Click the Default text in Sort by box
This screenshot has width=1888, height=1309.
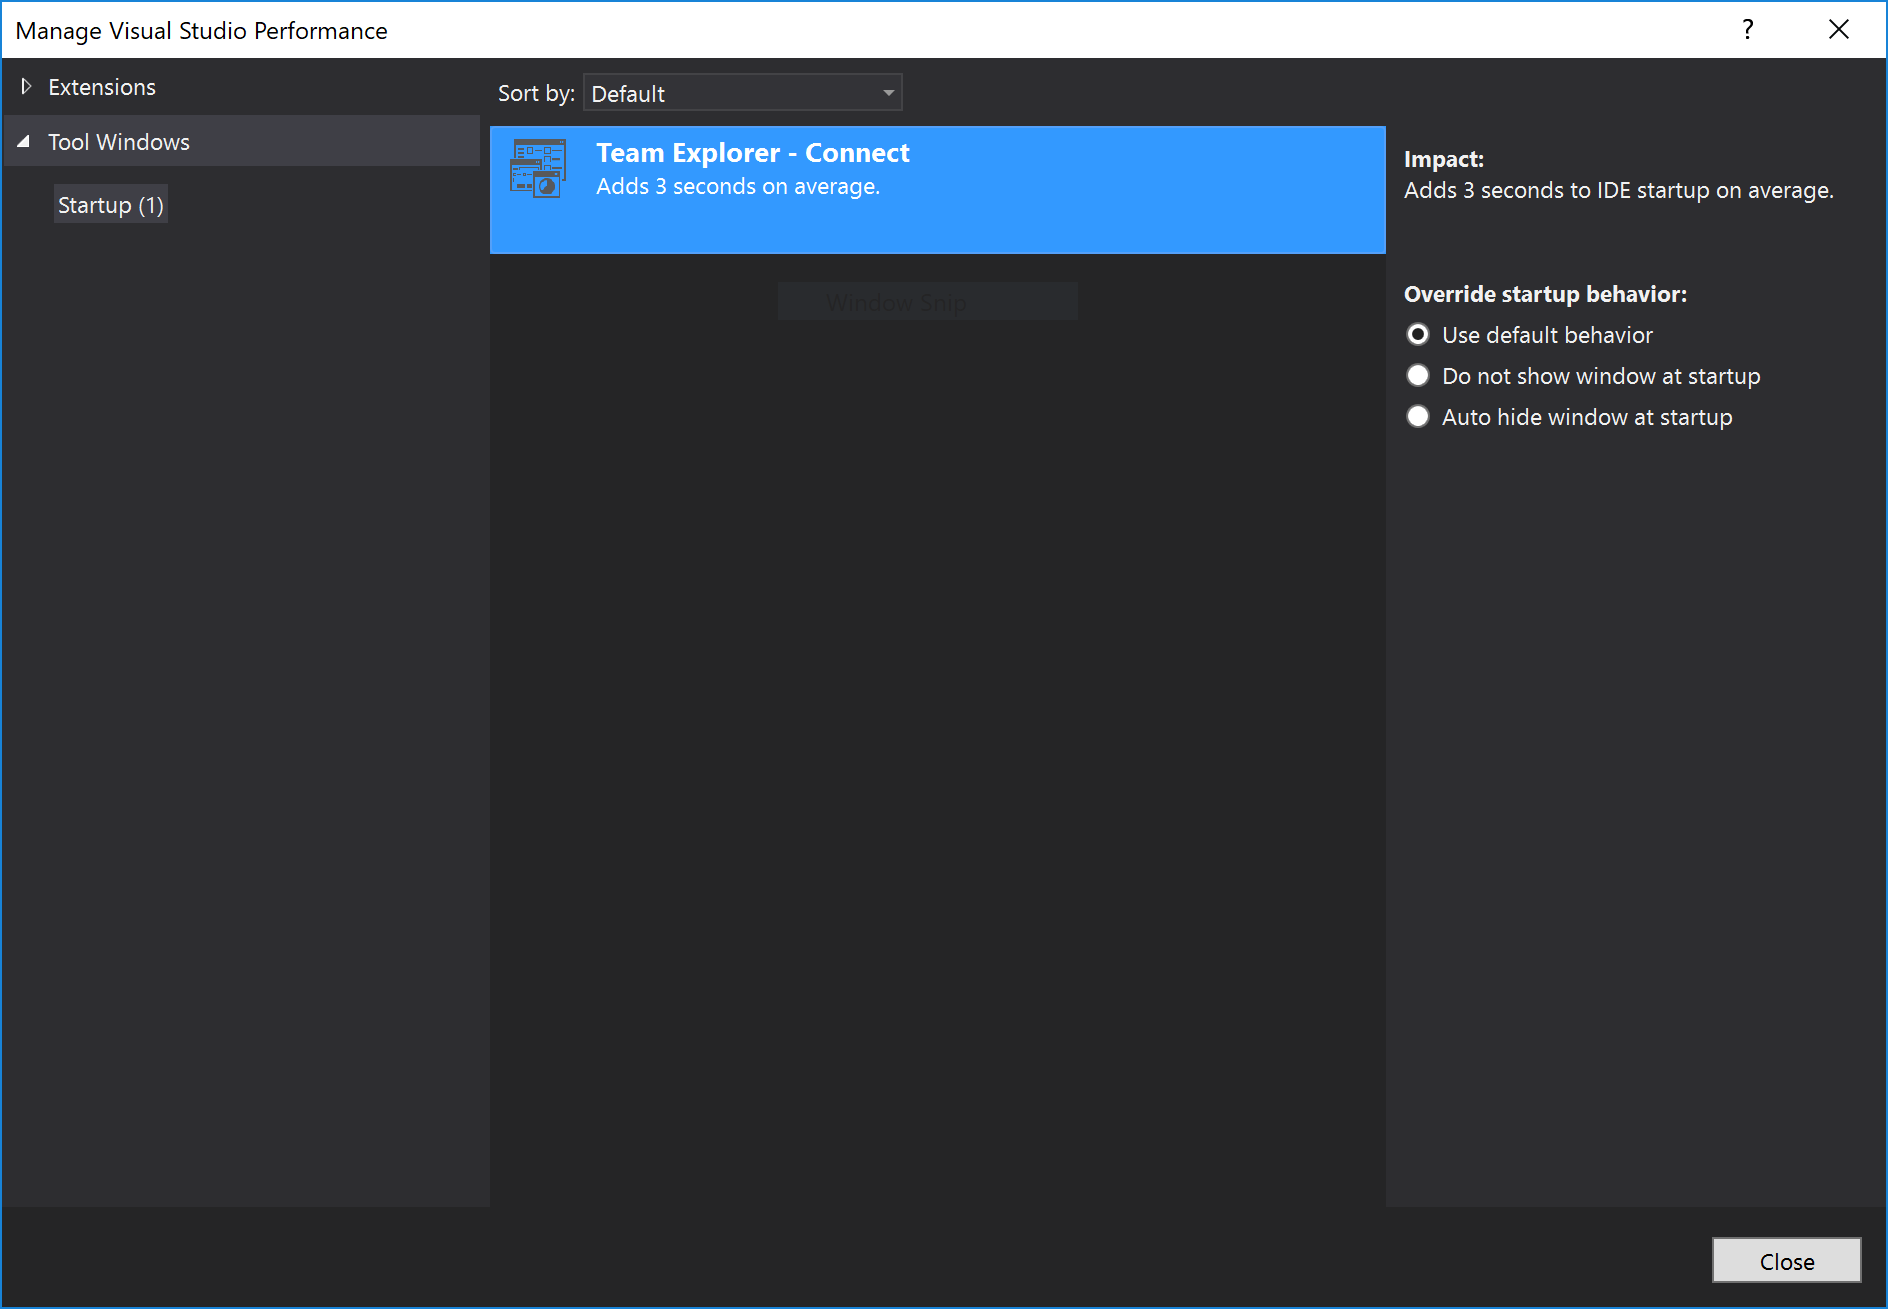click(628, 94)
